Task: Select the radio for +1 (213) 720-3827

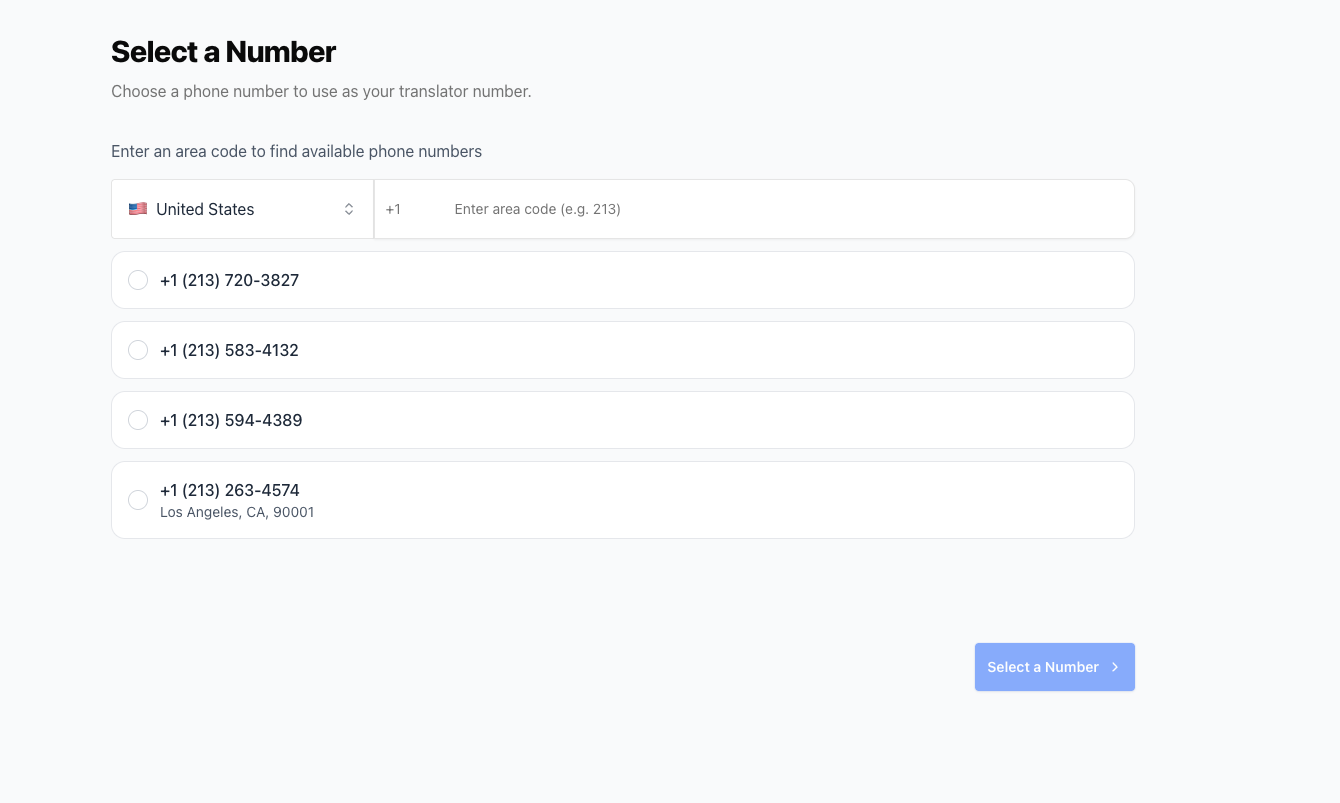Action: click(138, 280)
